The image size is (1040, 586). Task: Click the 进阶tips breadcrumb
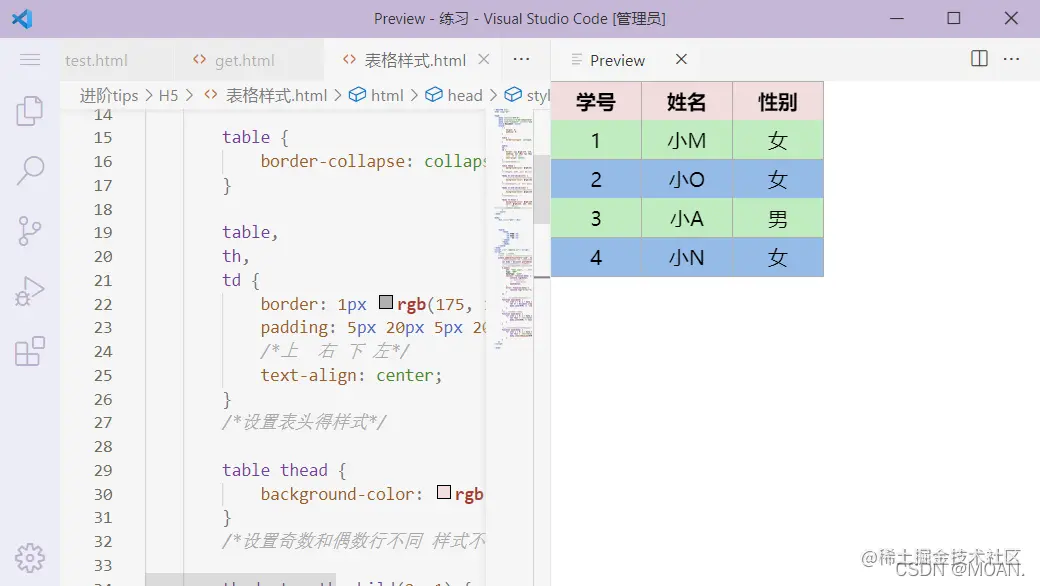pos(109,95)
